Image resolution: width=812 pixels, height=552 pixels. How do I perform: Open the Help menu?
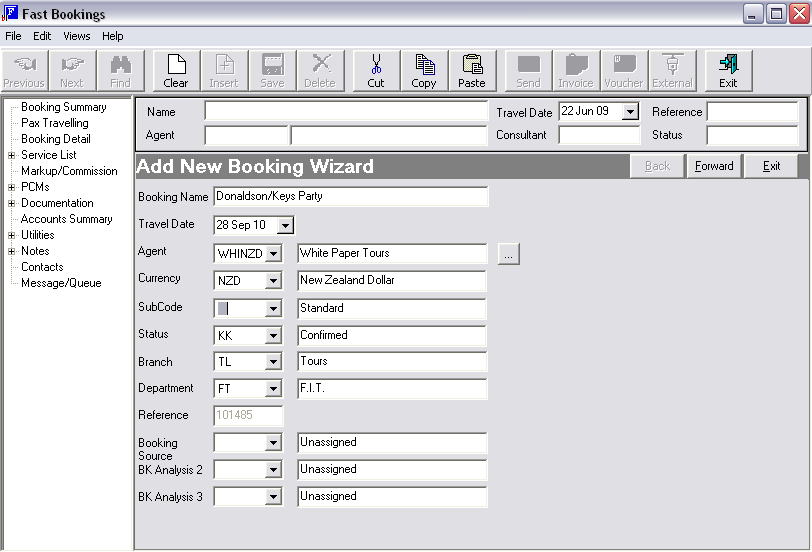[112, 36]
